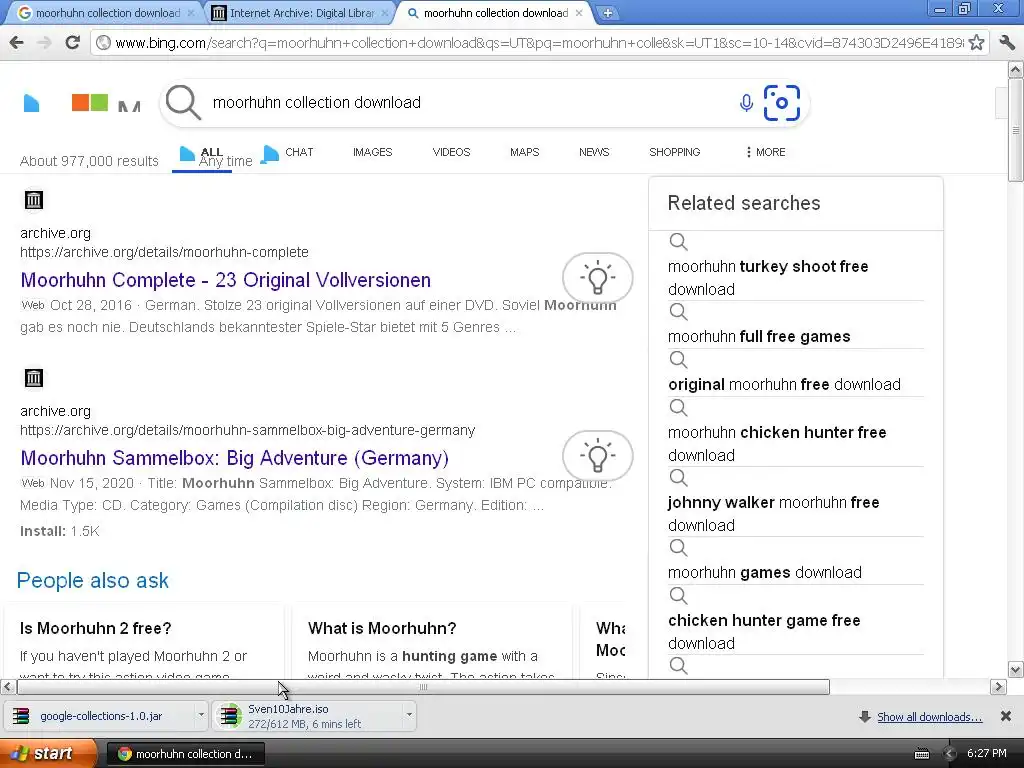The image size is (1024, 768).
Task: Select the IMAGES search tab
Action: point(372,152)
